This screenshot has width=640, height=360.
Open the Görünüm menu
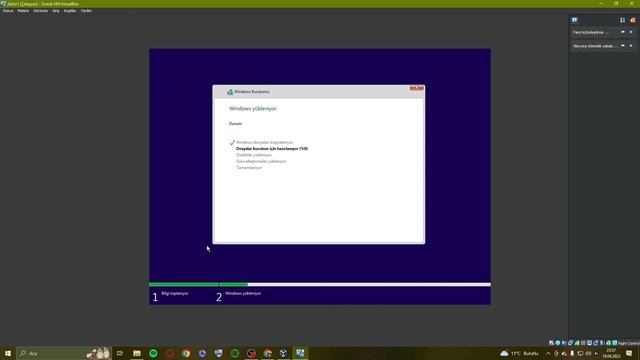[x=40, y=11]
